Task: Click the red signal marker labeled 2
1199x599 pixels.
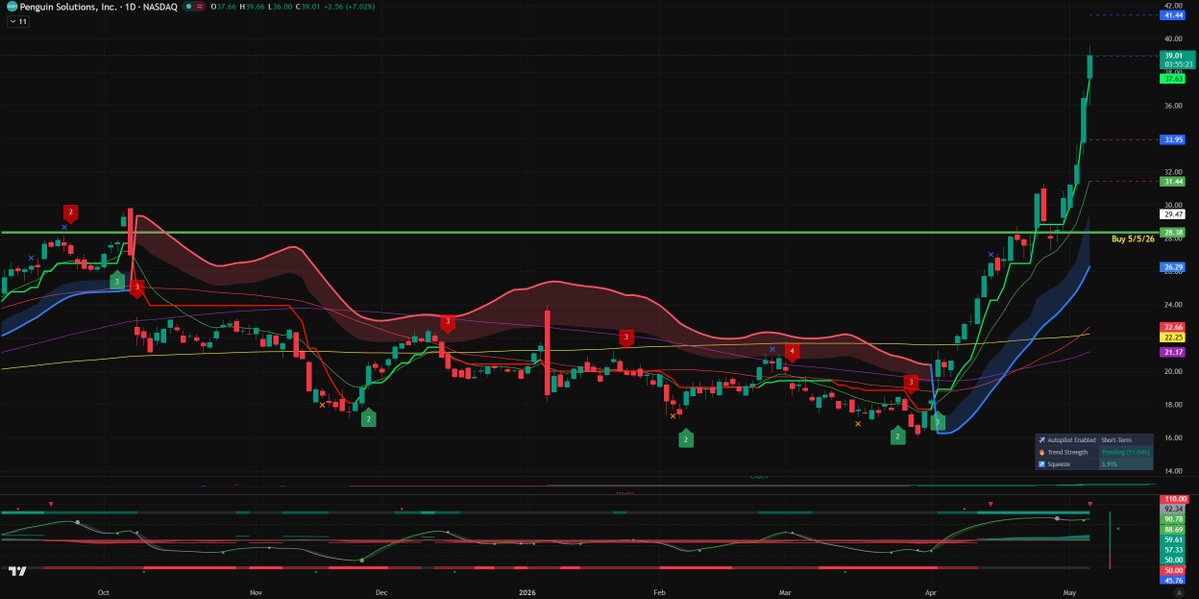Action: [x=70, y=212]
